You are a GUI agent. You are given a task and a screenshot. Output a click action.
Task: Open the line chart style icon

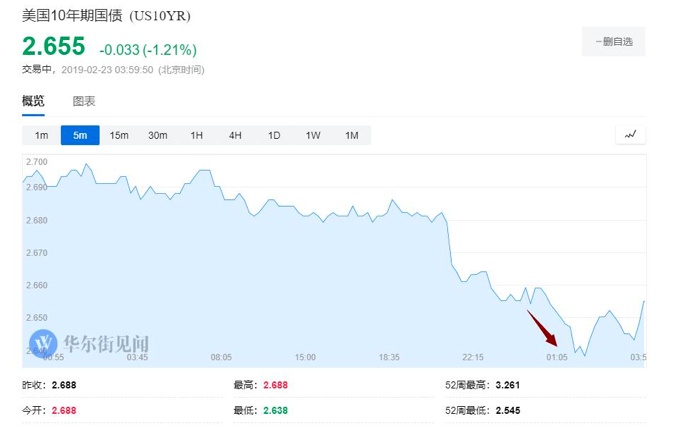tap(630, 135)
